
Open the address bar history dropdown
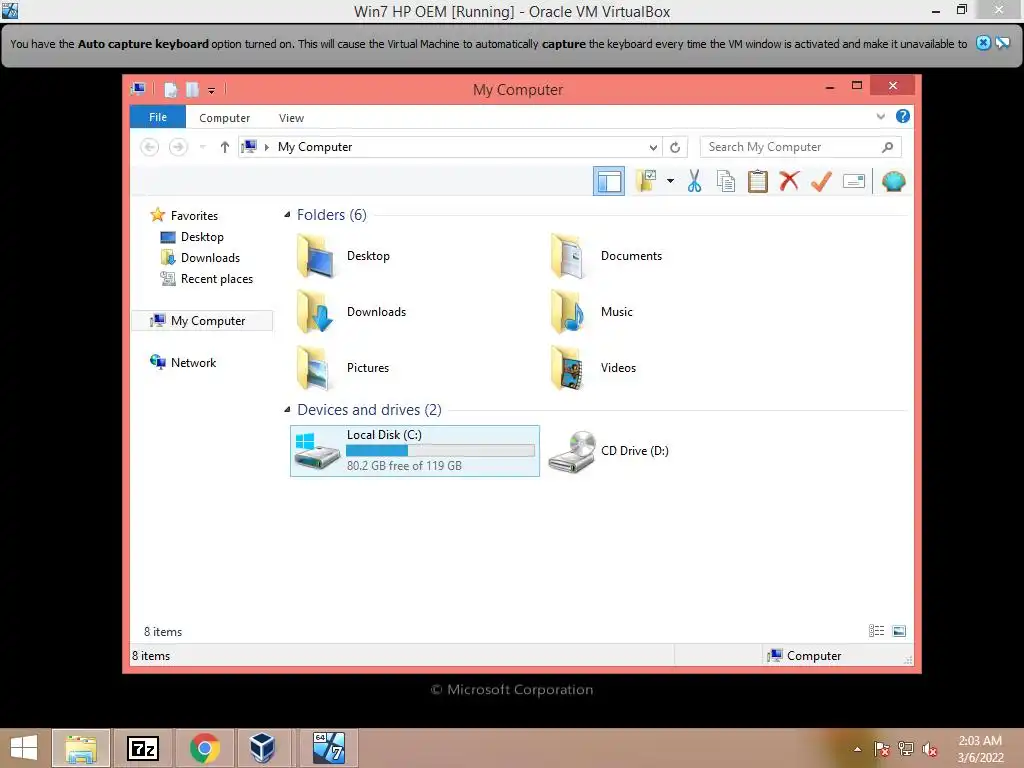tap(653, 148)
